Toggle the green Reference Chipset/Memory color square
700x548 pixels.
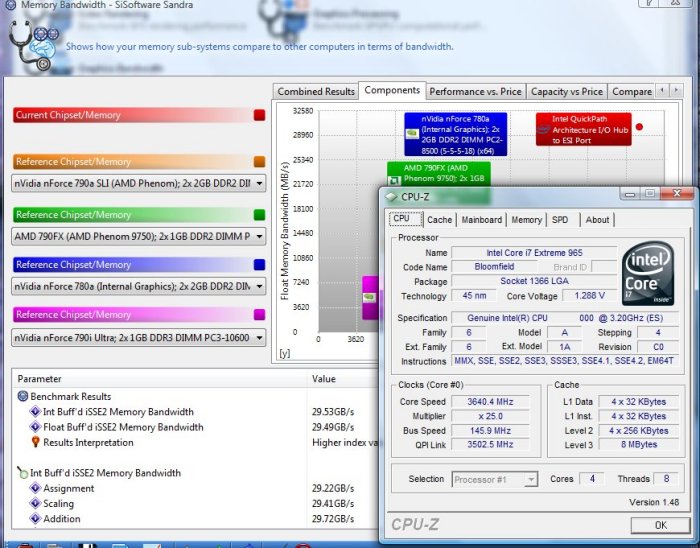(259, 215)
